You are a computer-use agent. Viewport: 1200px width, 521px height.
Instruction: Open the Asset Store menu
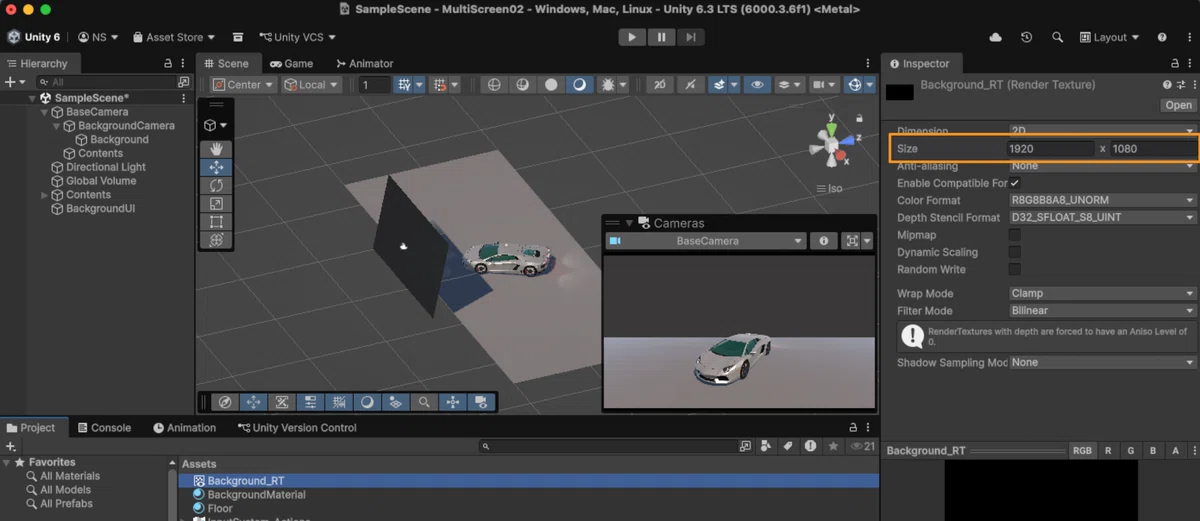click(173, 37)
